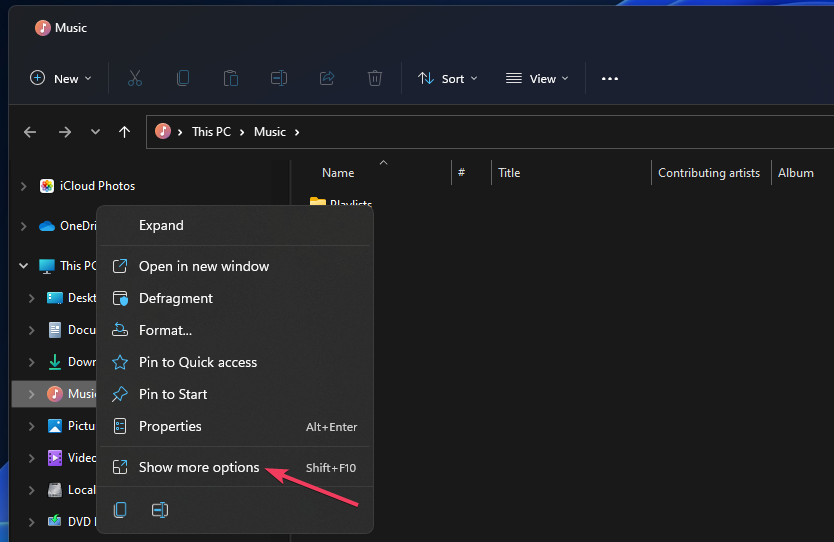Image resolution: width=834 pixels, height=542 pixels.
Task: Click the DVD drive icon in sidebar
Action: (x=55, y=521)
